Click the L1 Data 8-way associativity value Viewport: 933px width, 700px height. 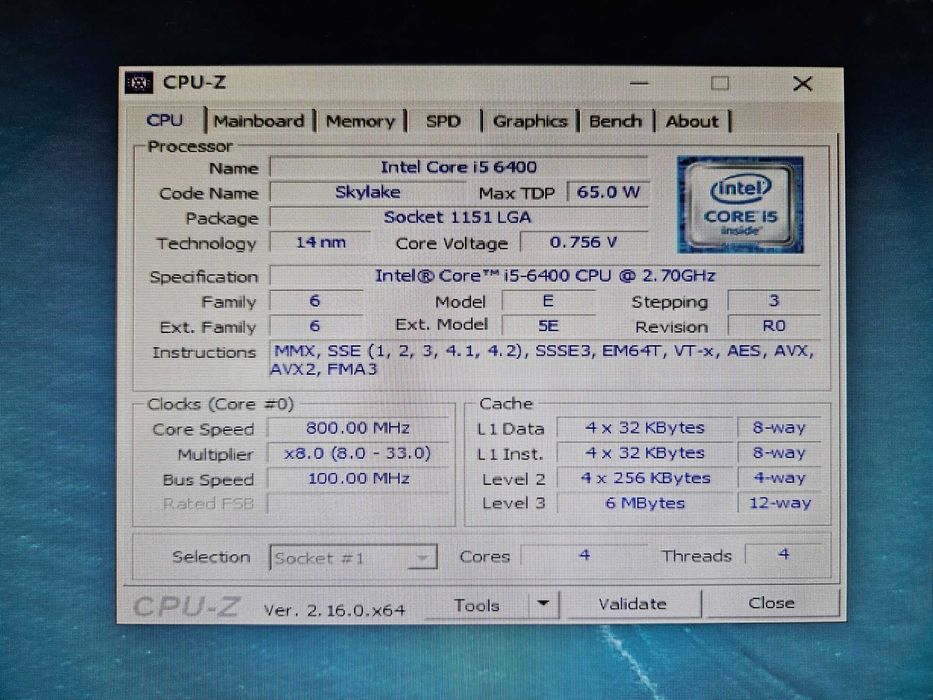(x=779, y=427)
